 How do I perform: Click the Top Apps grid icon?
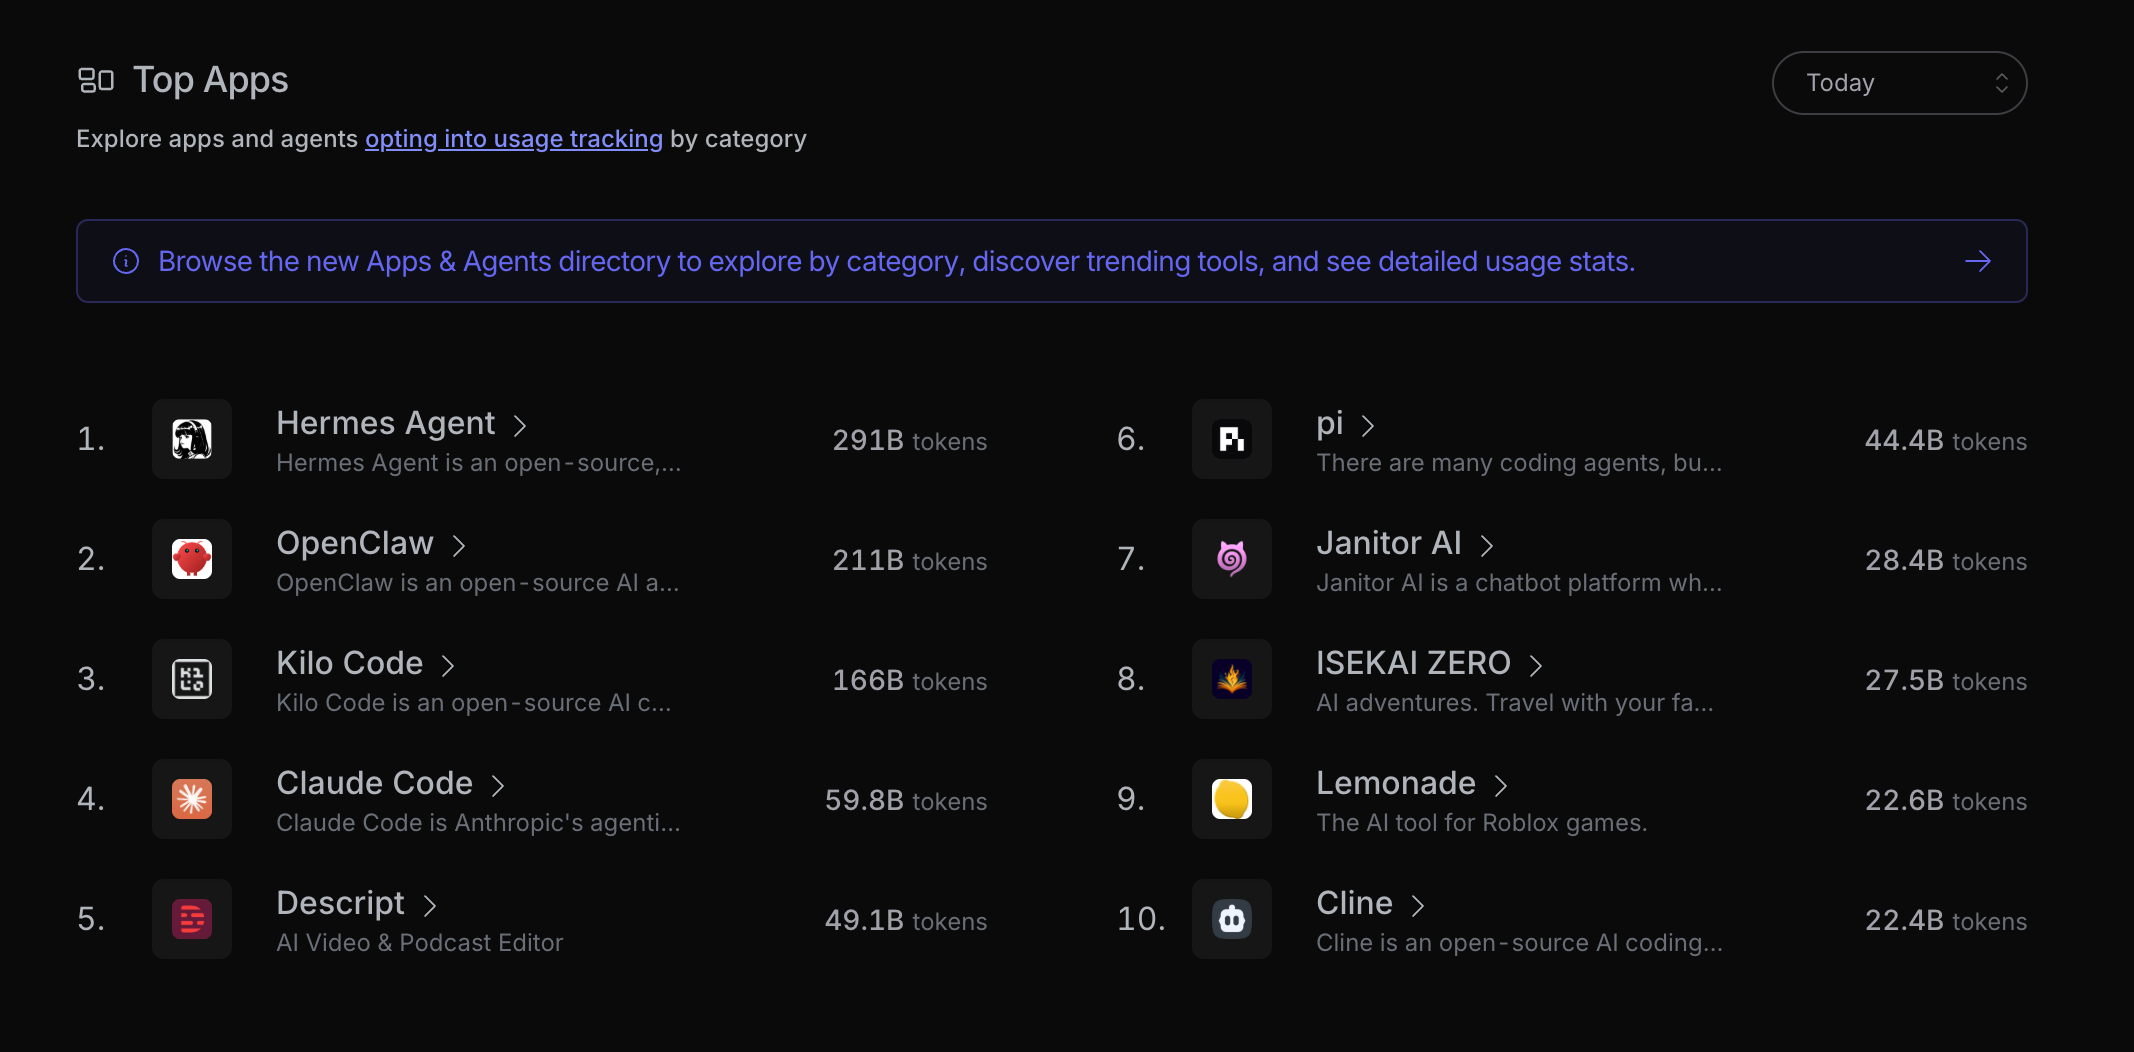click(96, 80)
